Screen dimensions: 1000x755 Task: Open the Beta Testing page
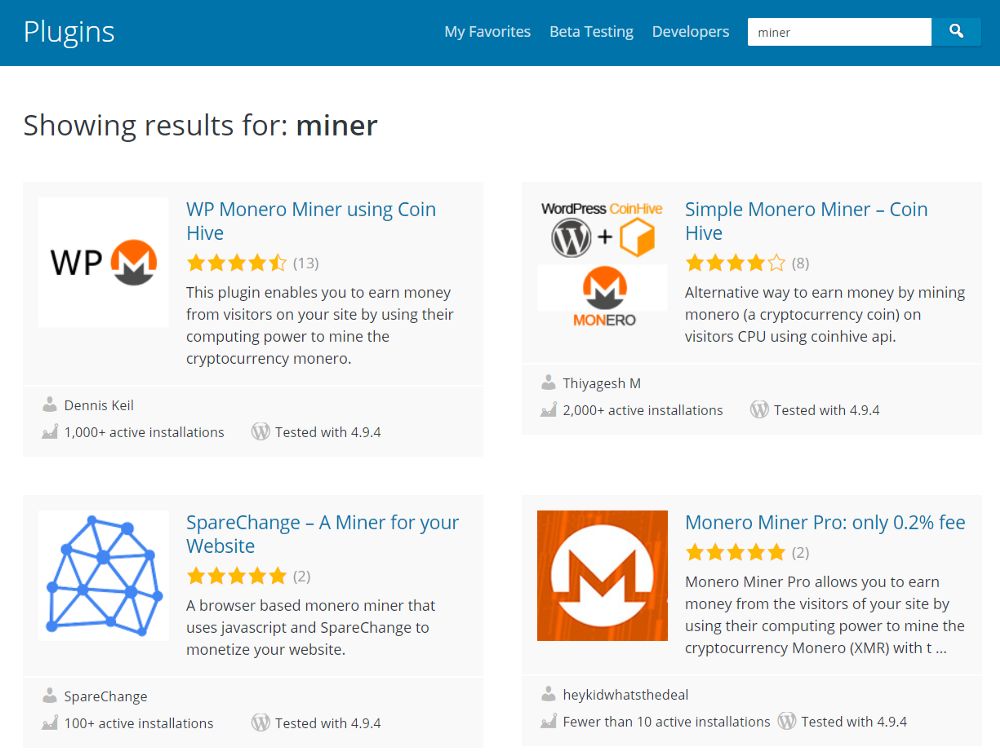click(591, 32)
